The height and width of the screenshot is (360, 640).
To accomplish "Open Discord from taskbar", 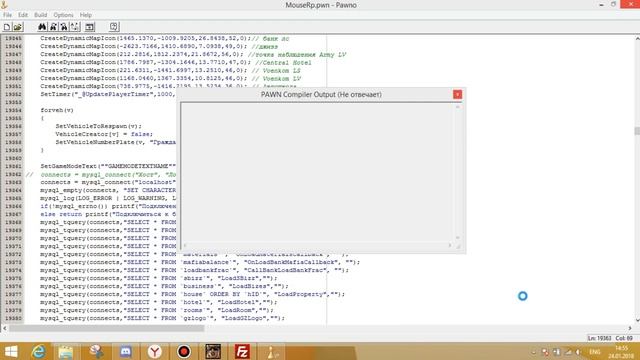I will tap(126, 351).
